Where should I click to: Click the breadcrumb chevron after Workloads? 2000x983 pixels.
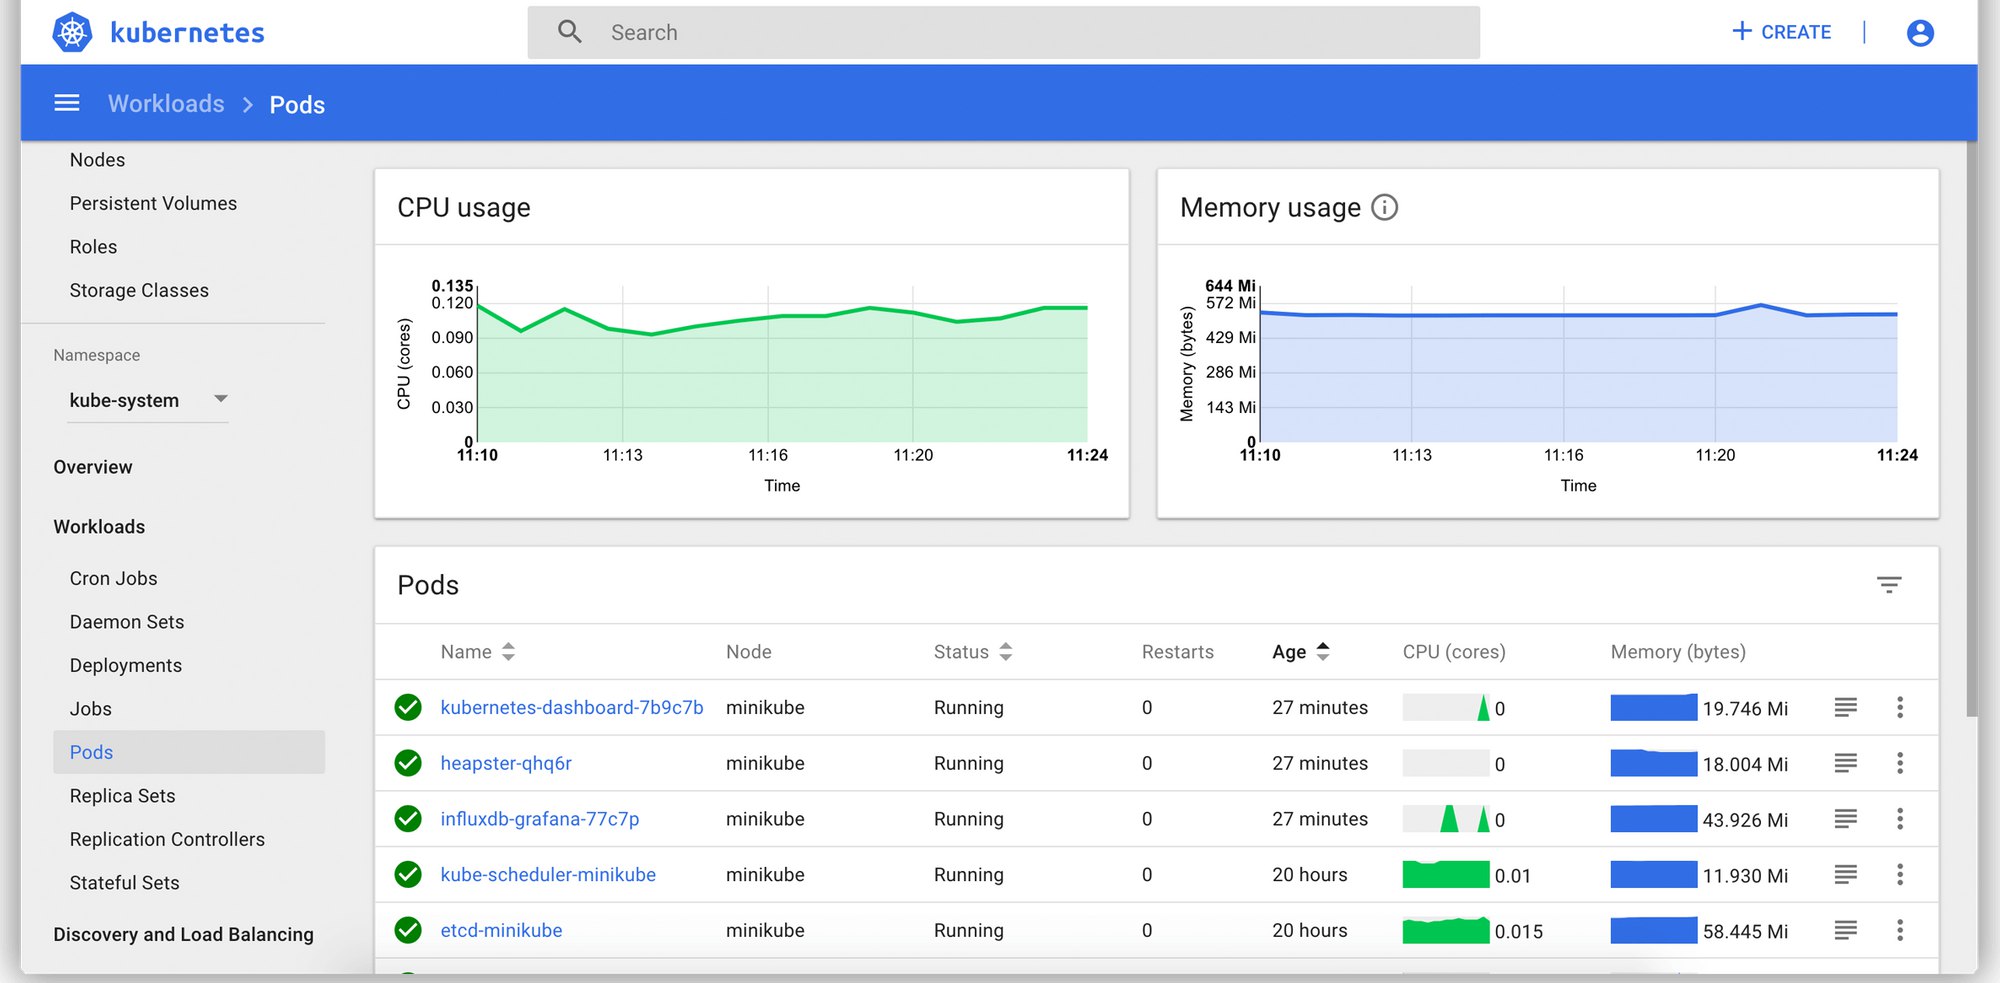(x=248, y=105)
